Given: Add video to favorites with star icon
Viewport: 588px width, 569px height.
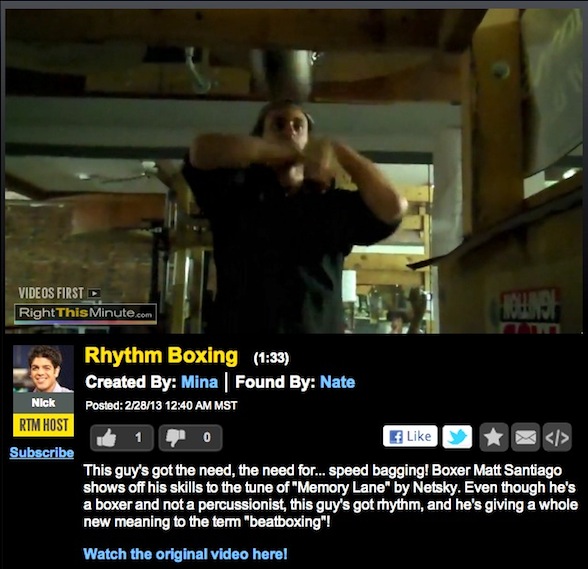Looking at the screenshot, I should tap(494, 437).
